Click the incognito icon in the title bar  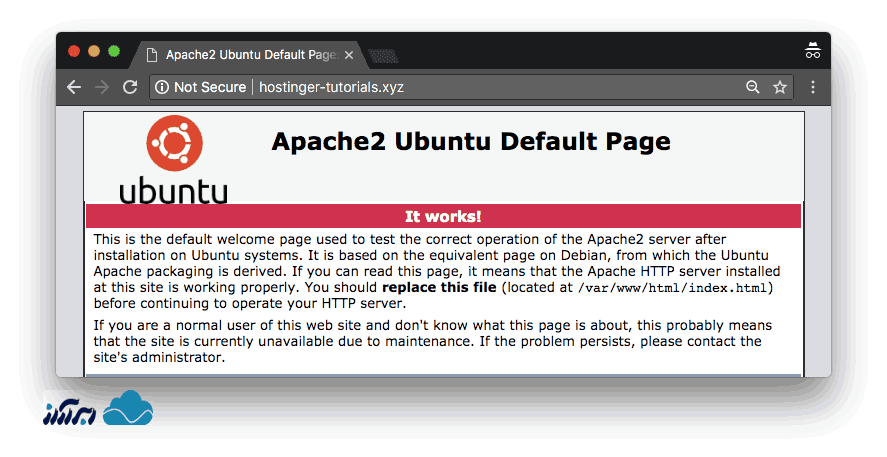click(813, 52)
